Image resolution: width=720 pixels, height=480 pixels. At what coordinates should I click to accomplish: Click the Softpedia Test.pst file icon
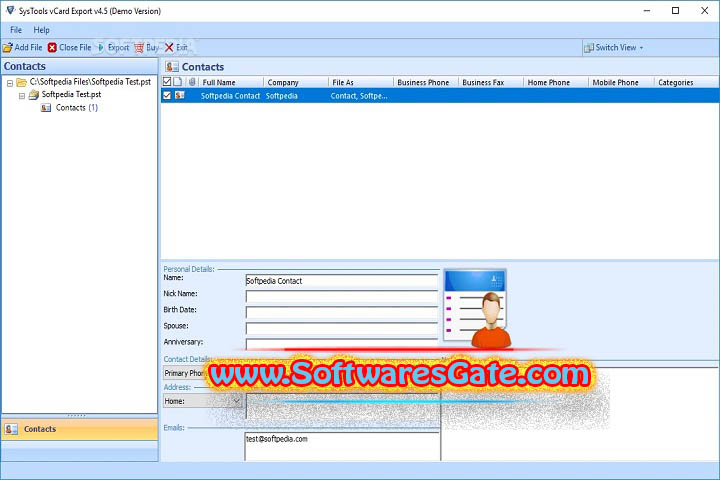(x=34, y=95)
